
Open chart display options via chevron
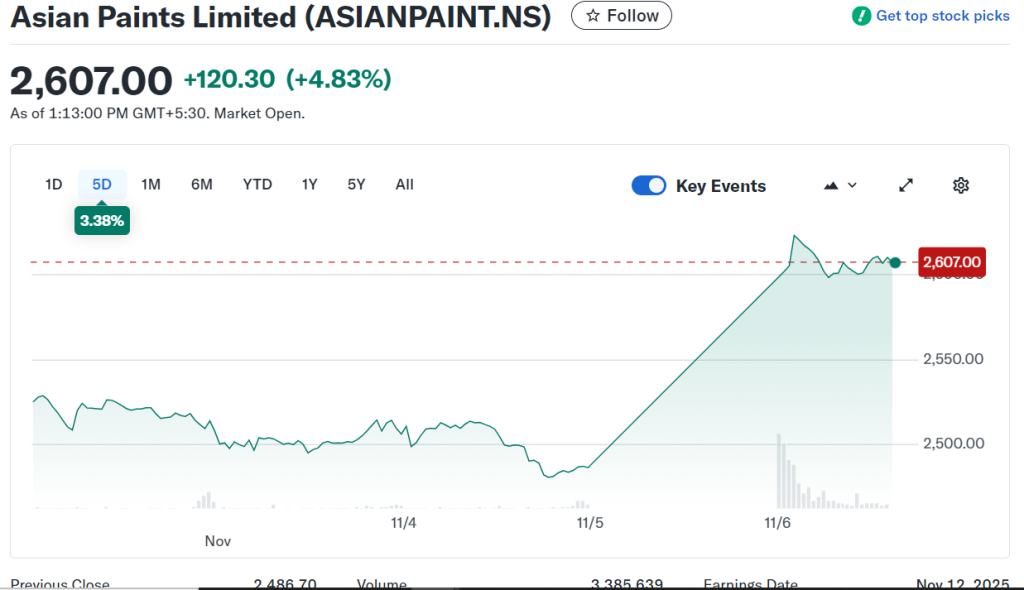(852, 185)
